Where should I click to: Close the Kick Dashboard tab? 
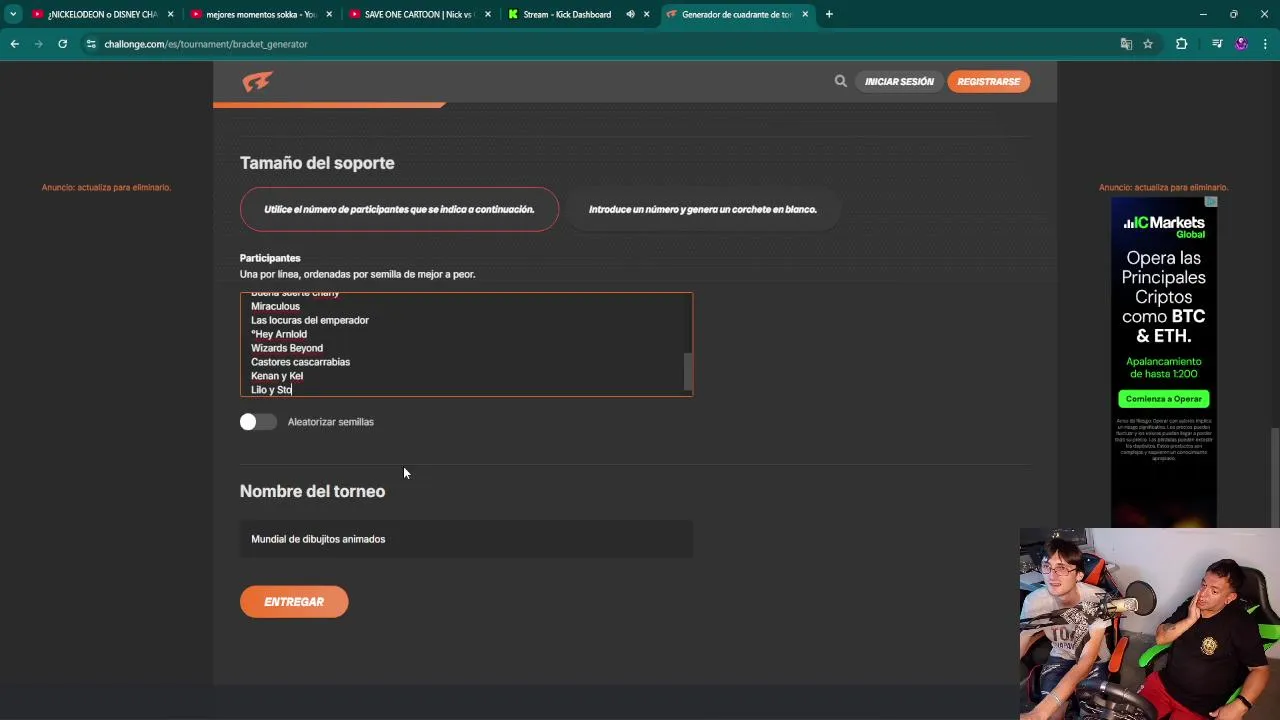[x=647, y=14]
